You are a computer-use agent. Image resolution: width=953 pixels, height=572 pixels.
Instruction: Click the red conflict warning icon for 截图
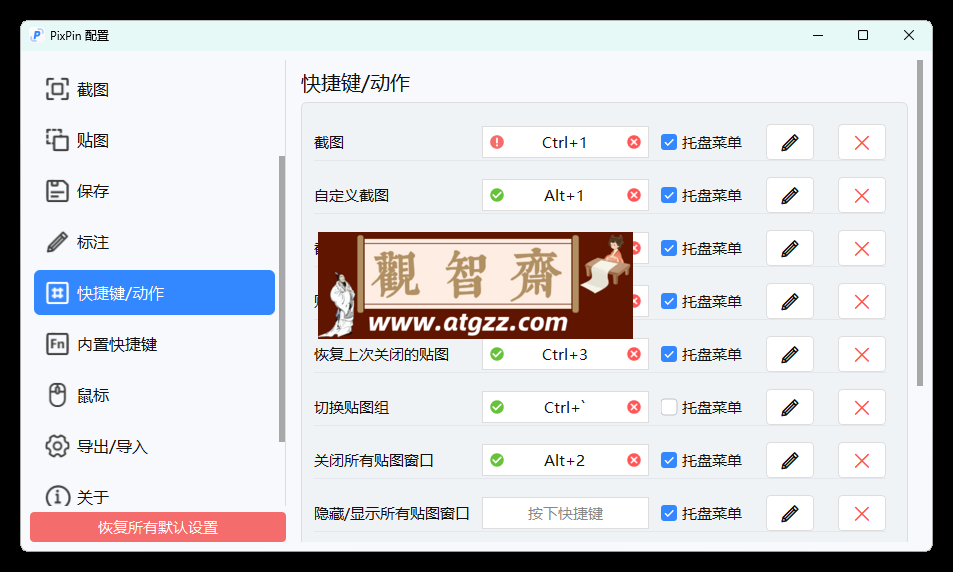(x=497, y=142)
